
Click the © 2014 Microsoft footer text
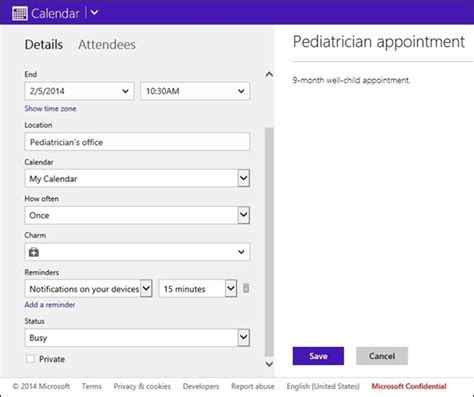click(41, 386)
